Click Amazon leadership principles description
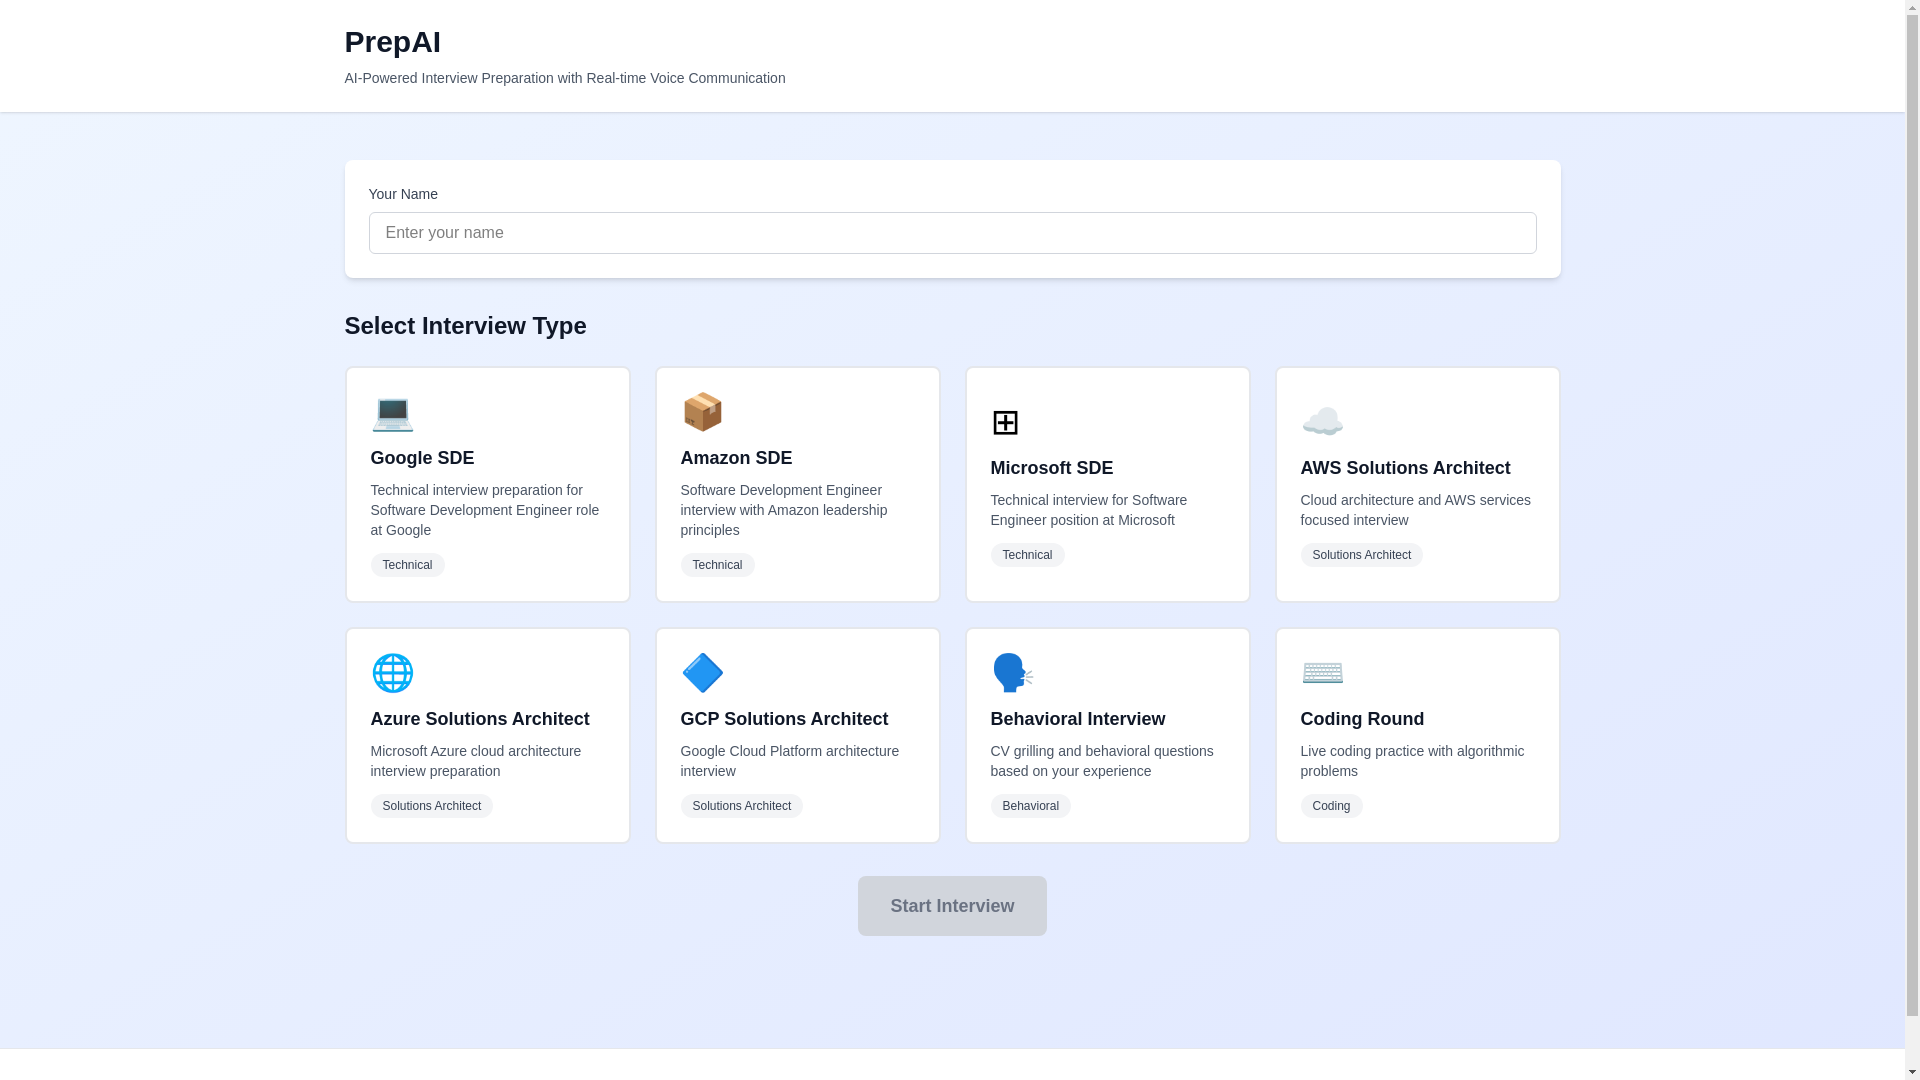The image size is (1920, 1080). [784, 510]
